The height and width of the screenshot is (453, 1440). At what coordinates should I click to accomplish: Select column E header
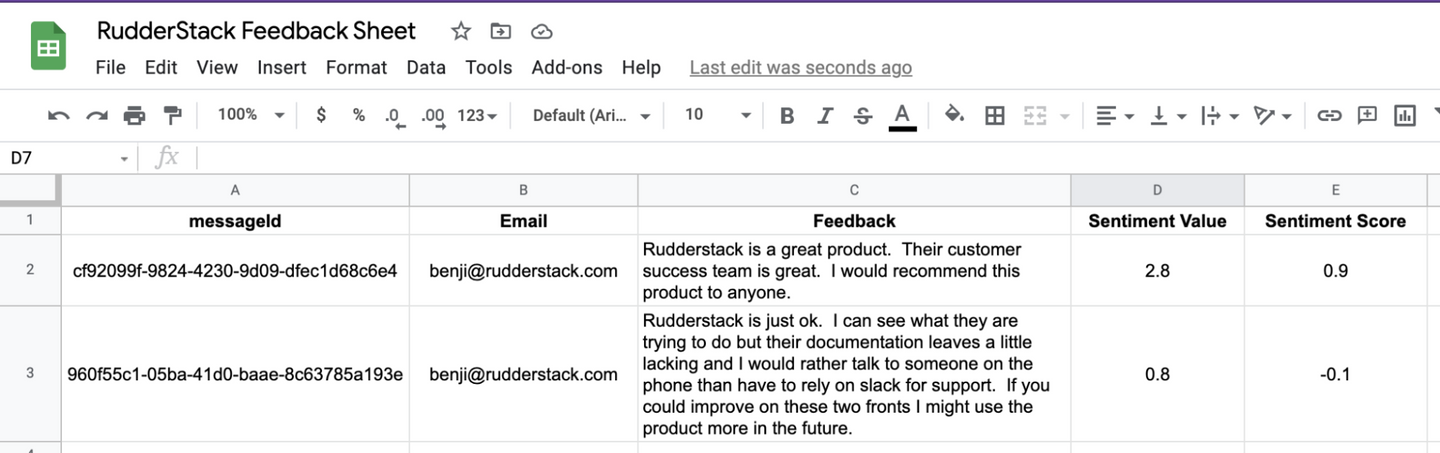1335,190
